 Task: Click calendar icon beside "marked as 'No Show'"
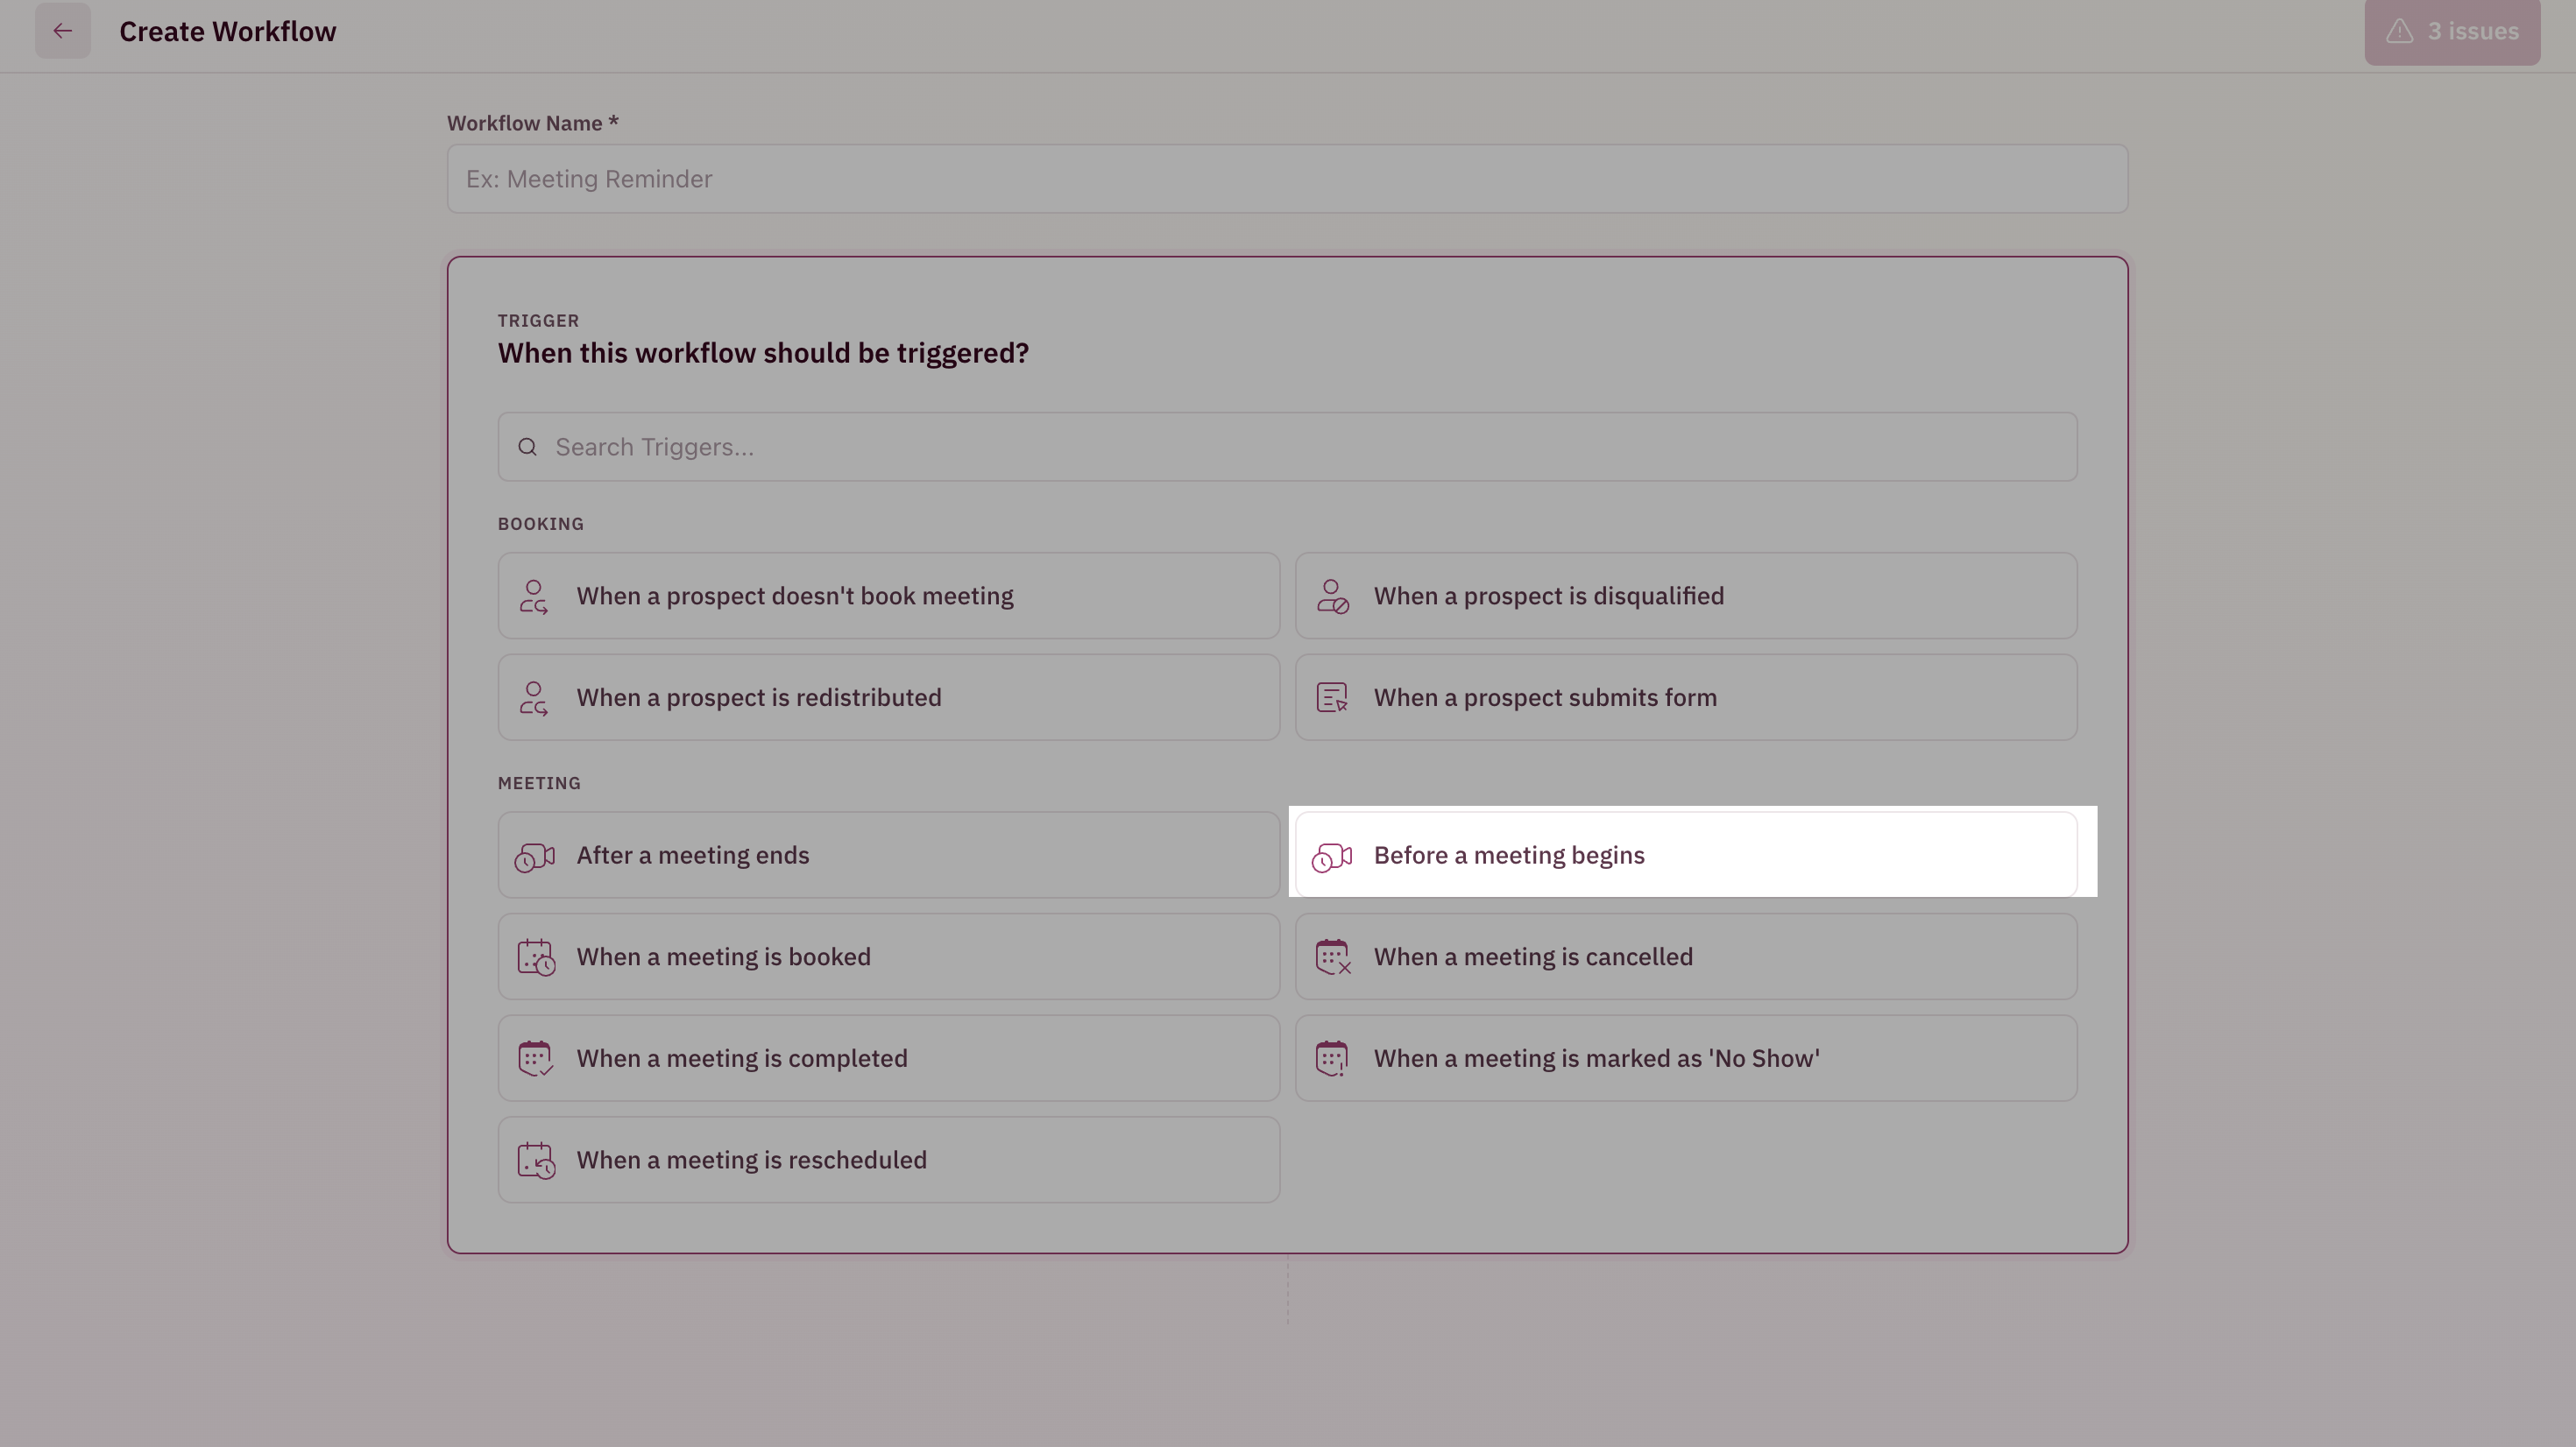[1332, 1059]
